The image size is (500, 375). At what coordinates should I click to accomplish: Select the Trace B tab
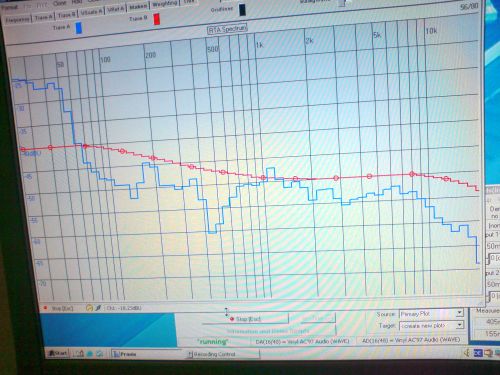coord(67,15)
